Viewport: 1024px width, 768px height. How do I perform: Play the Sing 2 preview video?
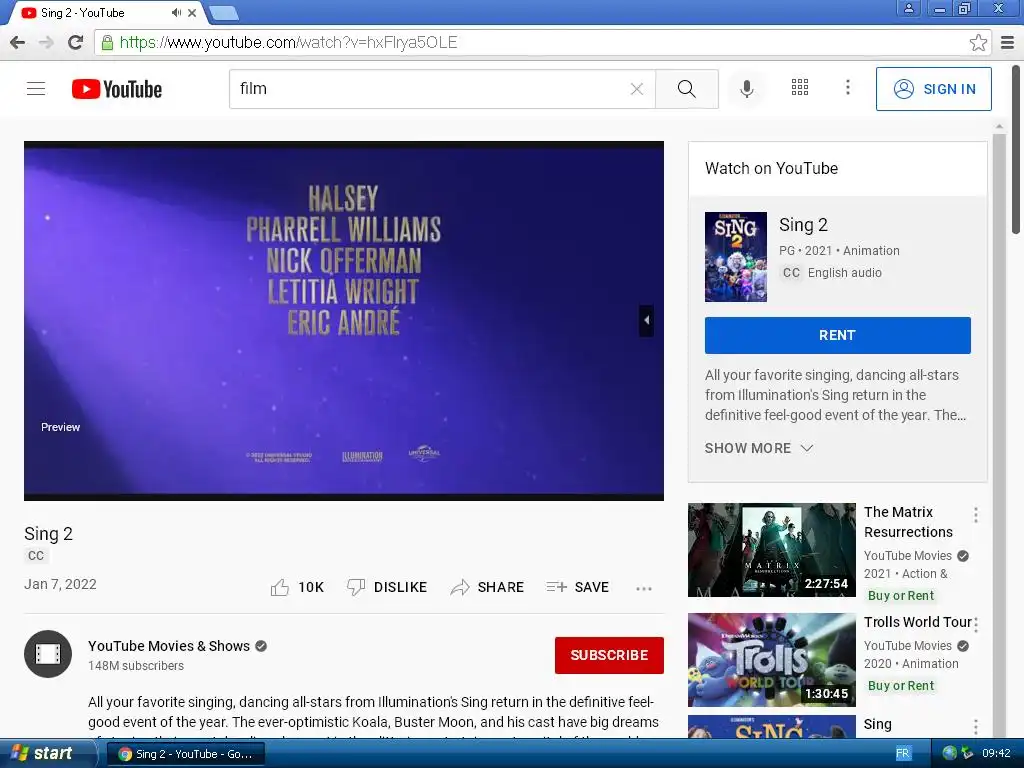tap(344, 321)
